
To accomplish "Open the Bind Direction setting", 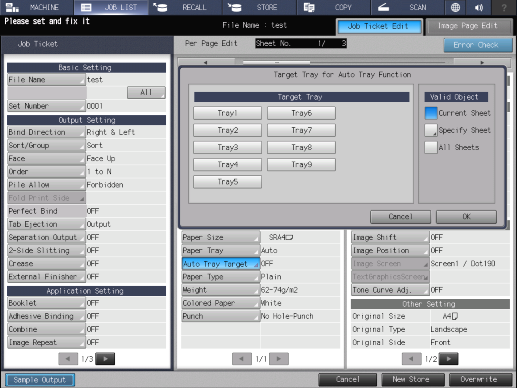I will pos(46,132).
